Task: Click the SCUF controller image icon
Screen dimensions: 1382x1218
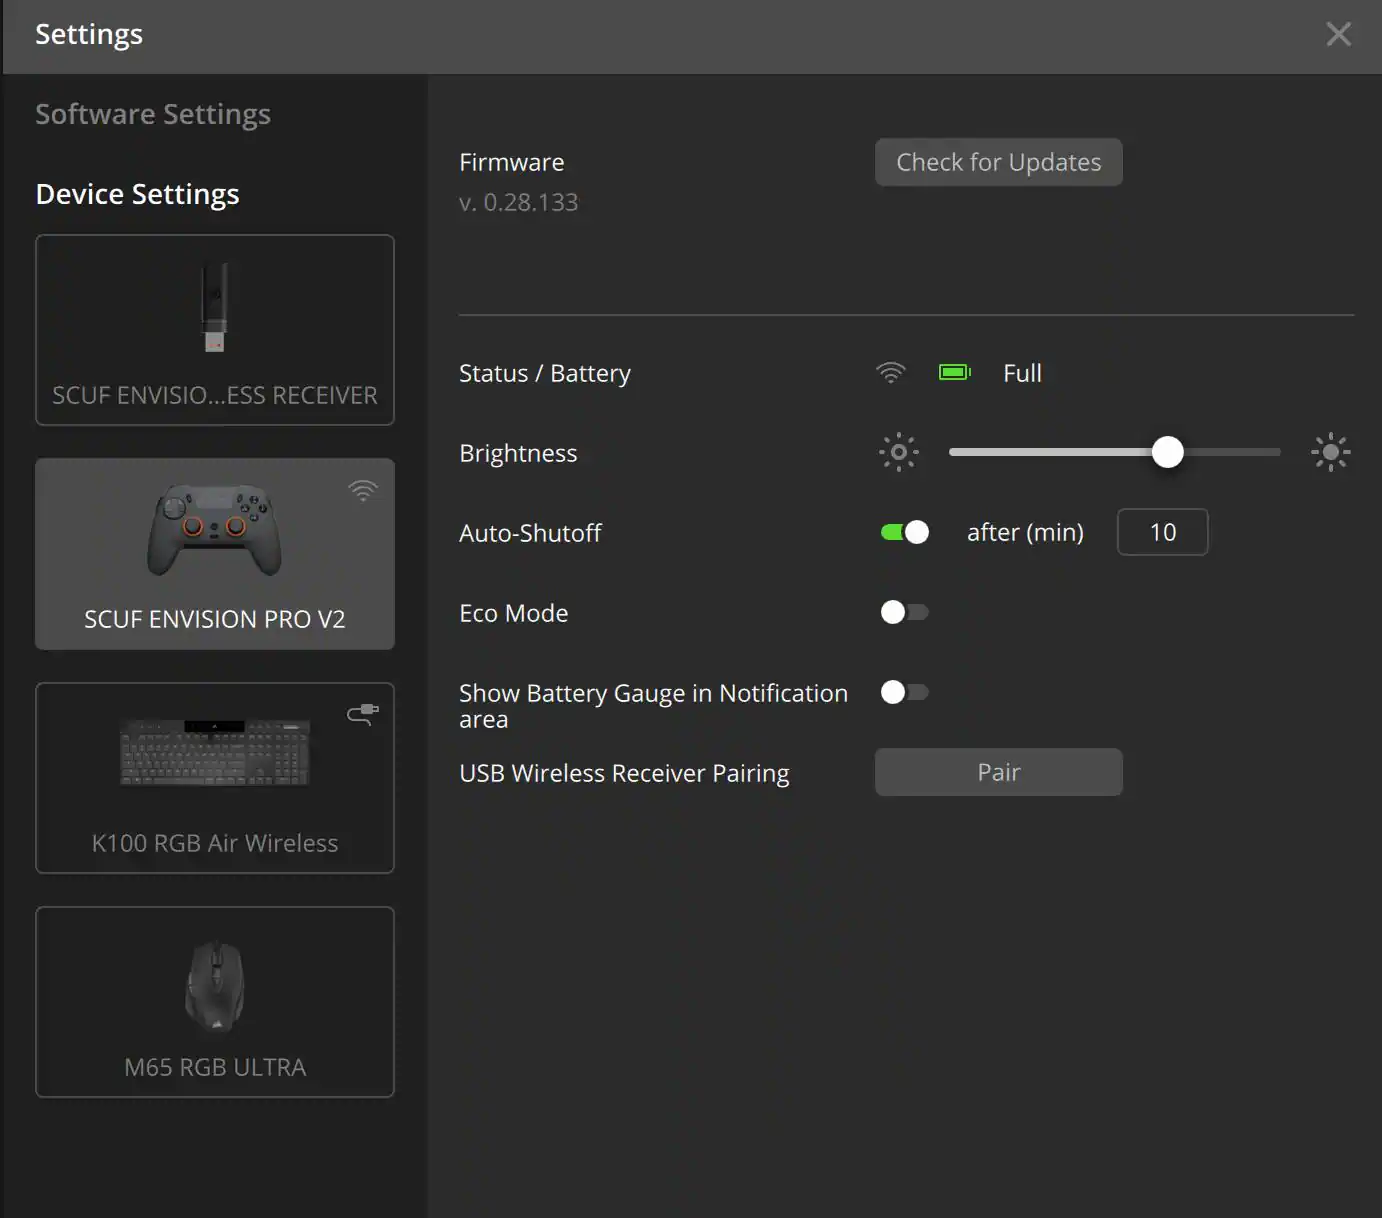Action: click(x=214, y=530)
